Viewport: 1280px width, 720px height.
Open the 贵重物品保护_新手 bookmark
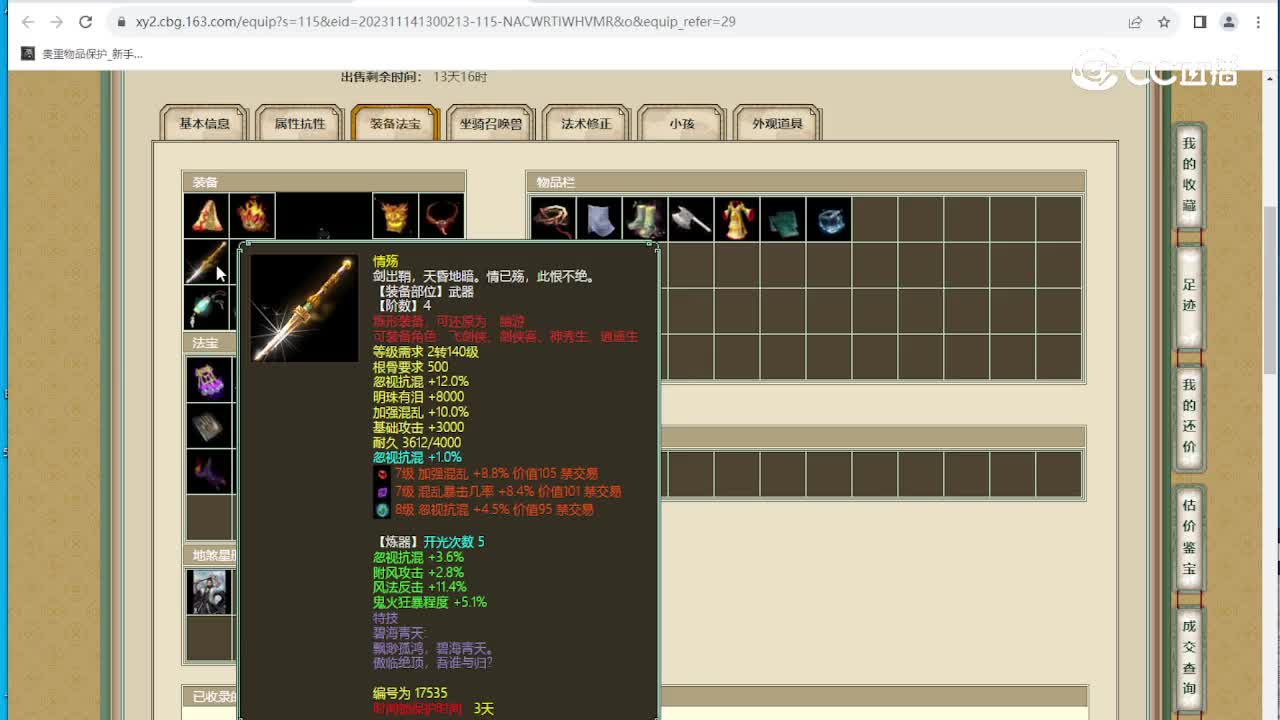click(83, 54)
